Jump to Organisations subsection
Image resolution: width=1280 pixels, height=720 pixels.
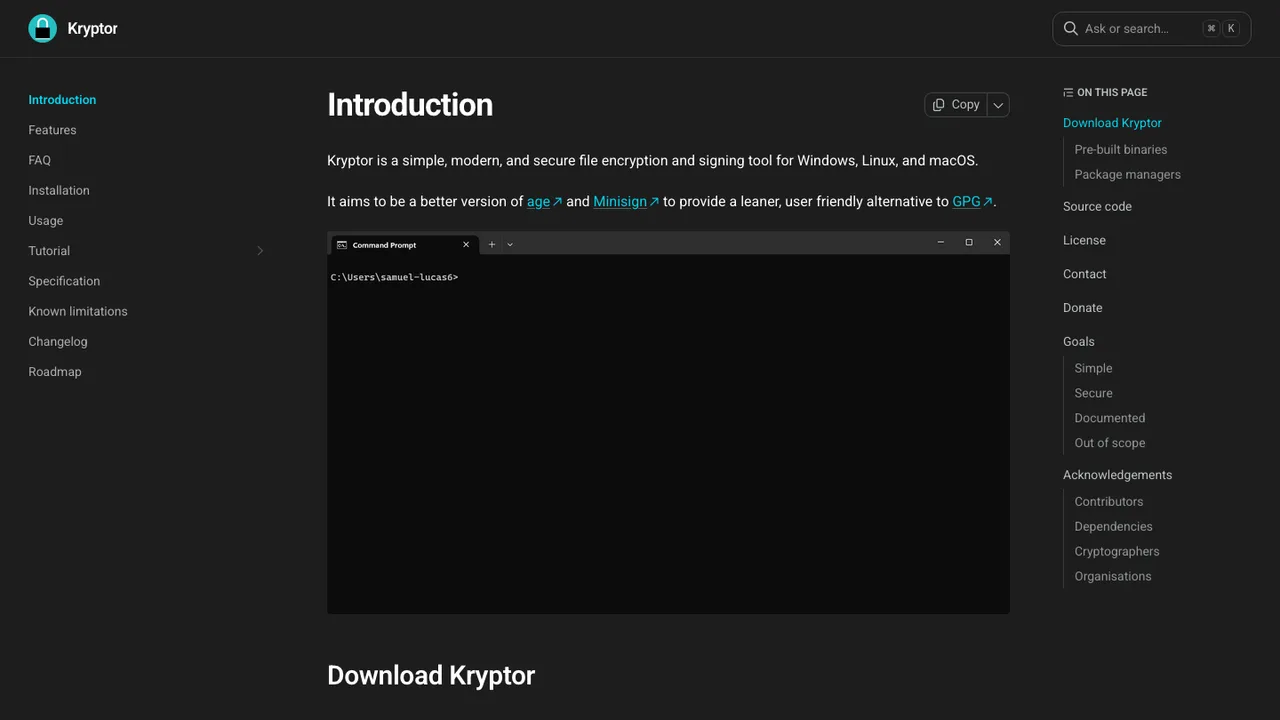(1113, 576)
